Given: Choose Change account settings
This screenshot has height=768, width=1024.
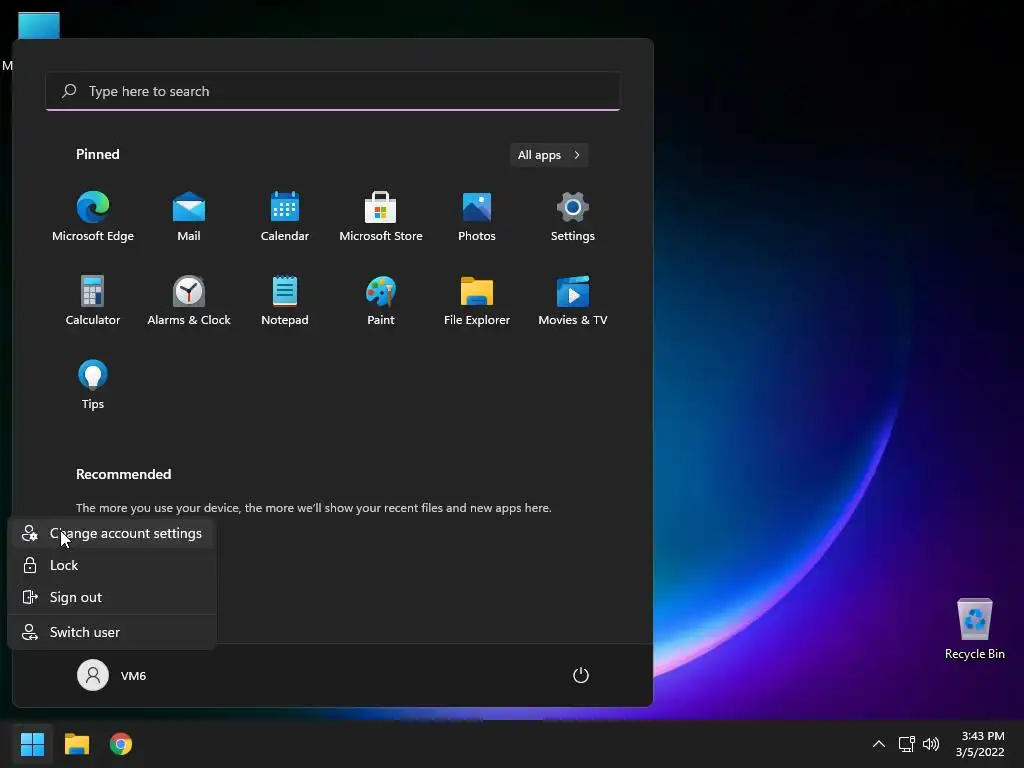Looking at the screenshot, I should (x=112, y=534).
